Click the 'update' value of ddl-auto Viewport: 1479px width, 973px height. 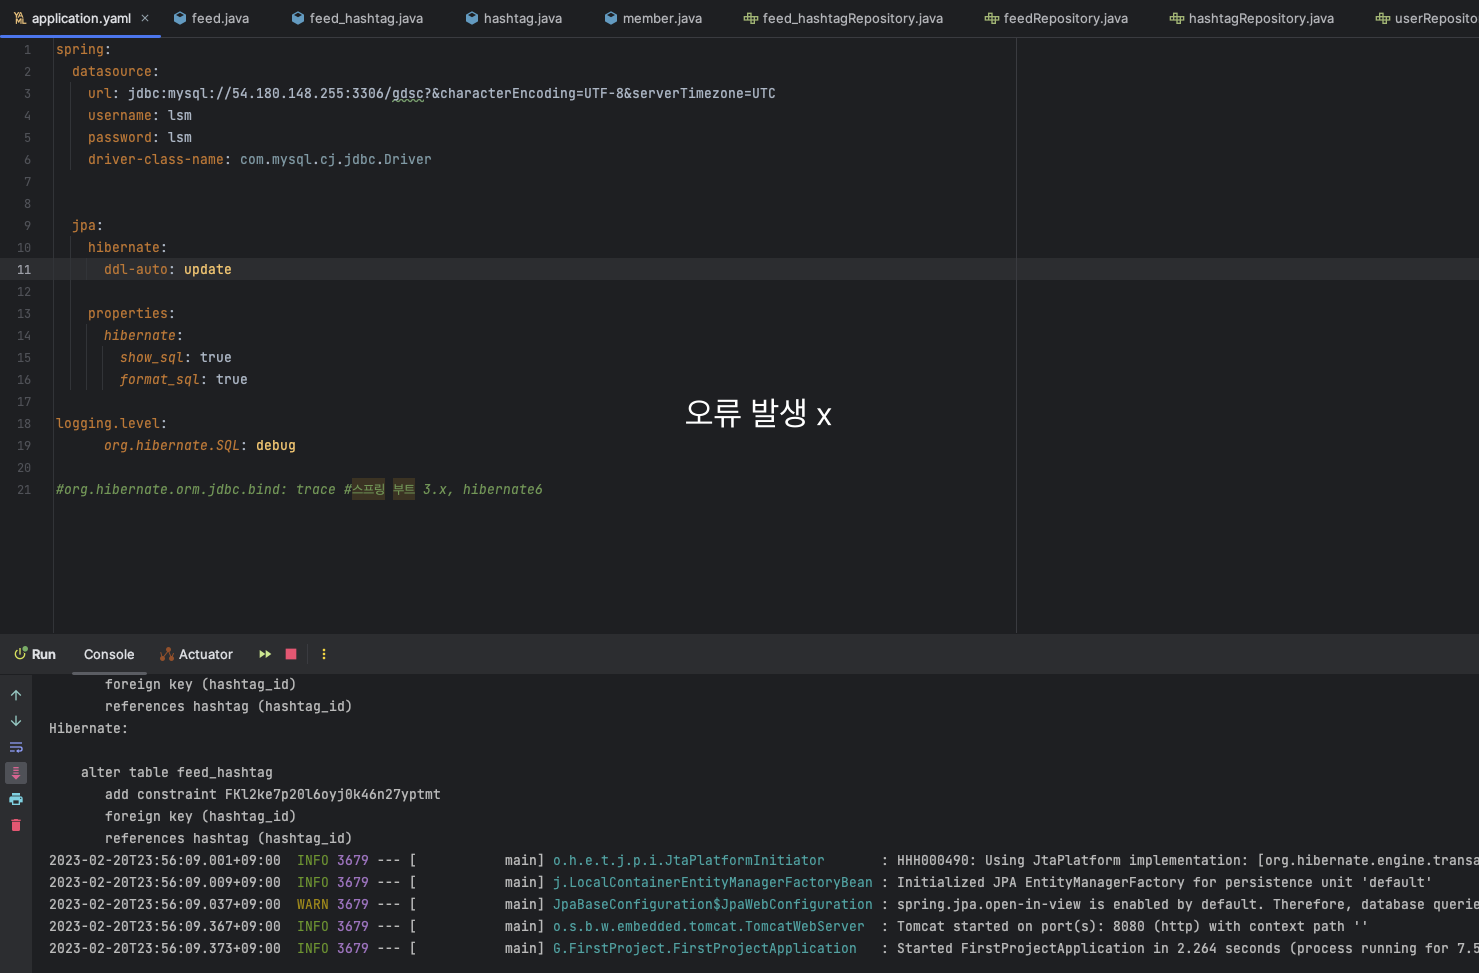pos(208,270)
